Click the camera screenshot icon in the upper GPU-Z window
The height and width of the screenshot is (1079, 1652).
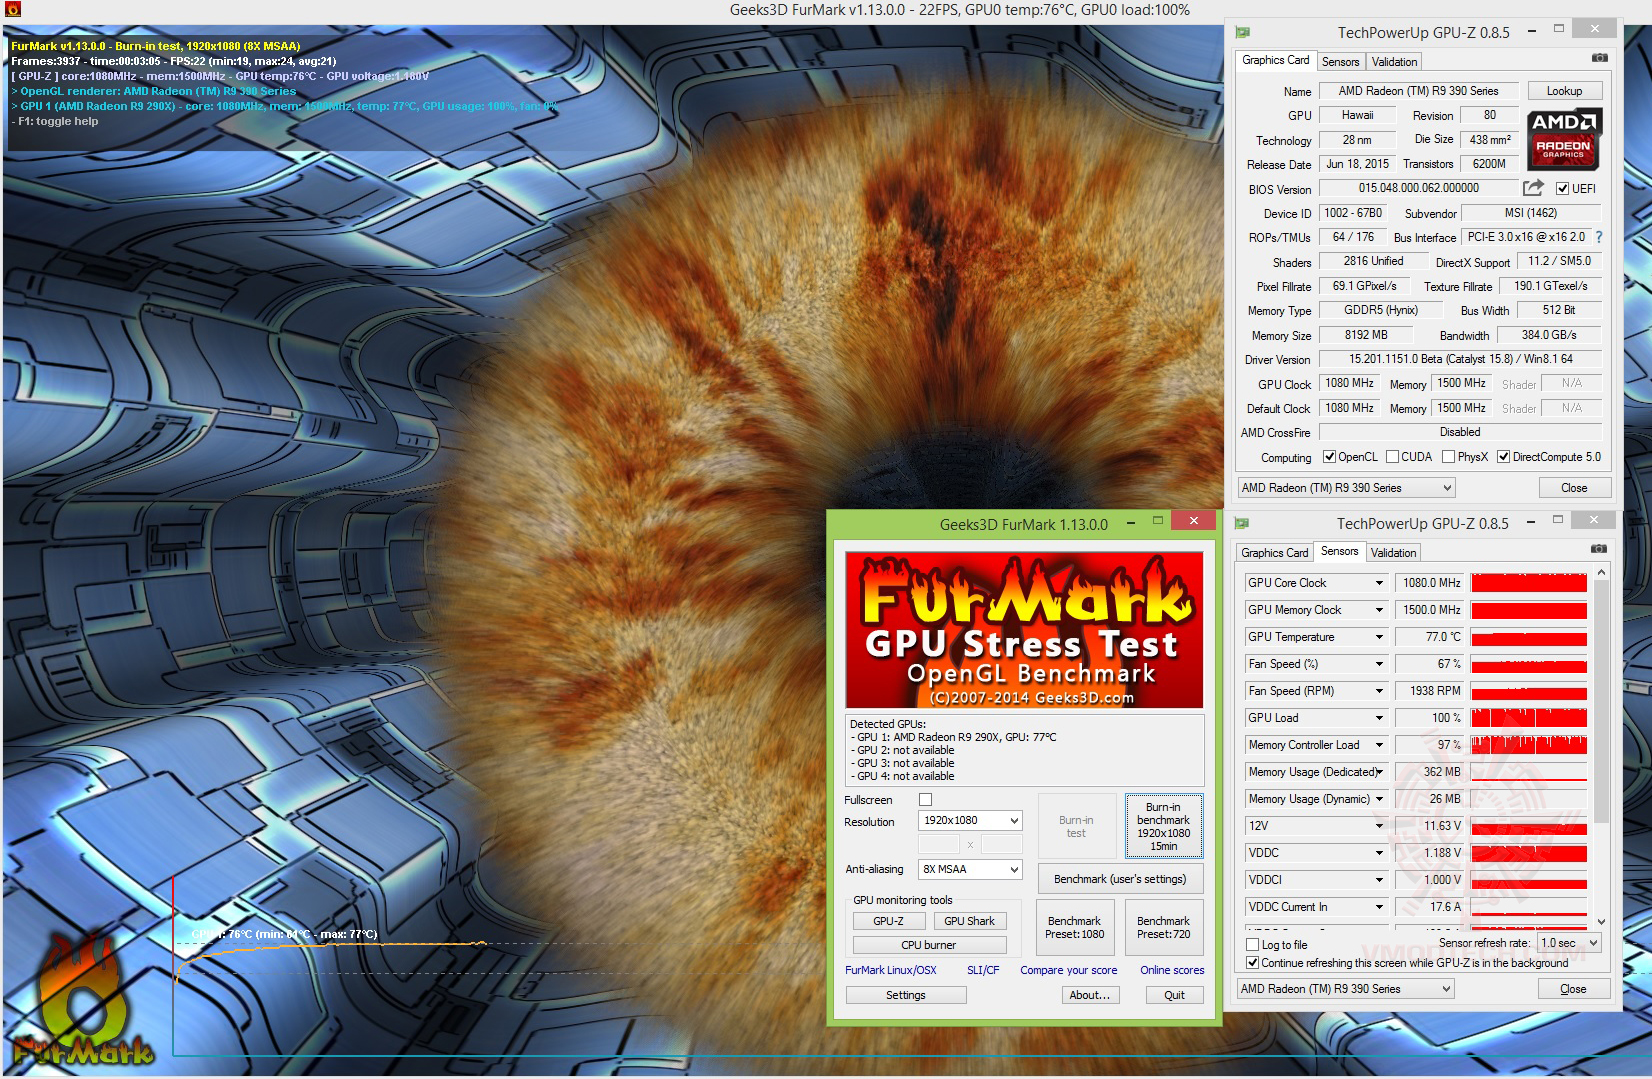[x=1600, y=58]
